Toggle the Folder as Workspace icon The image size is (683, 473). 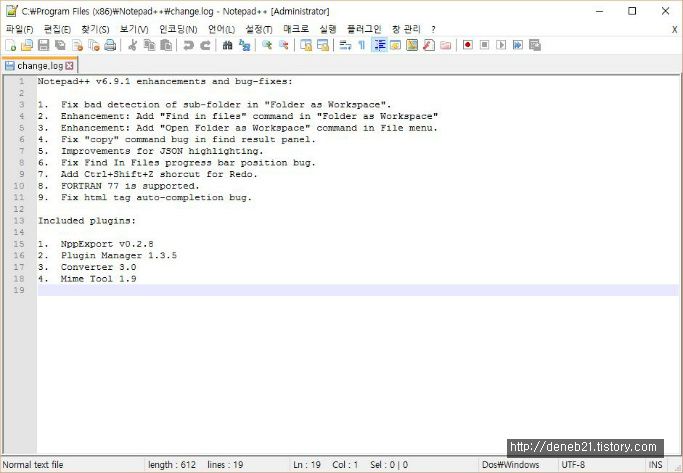pyautogui.click(x=445, y=45)
